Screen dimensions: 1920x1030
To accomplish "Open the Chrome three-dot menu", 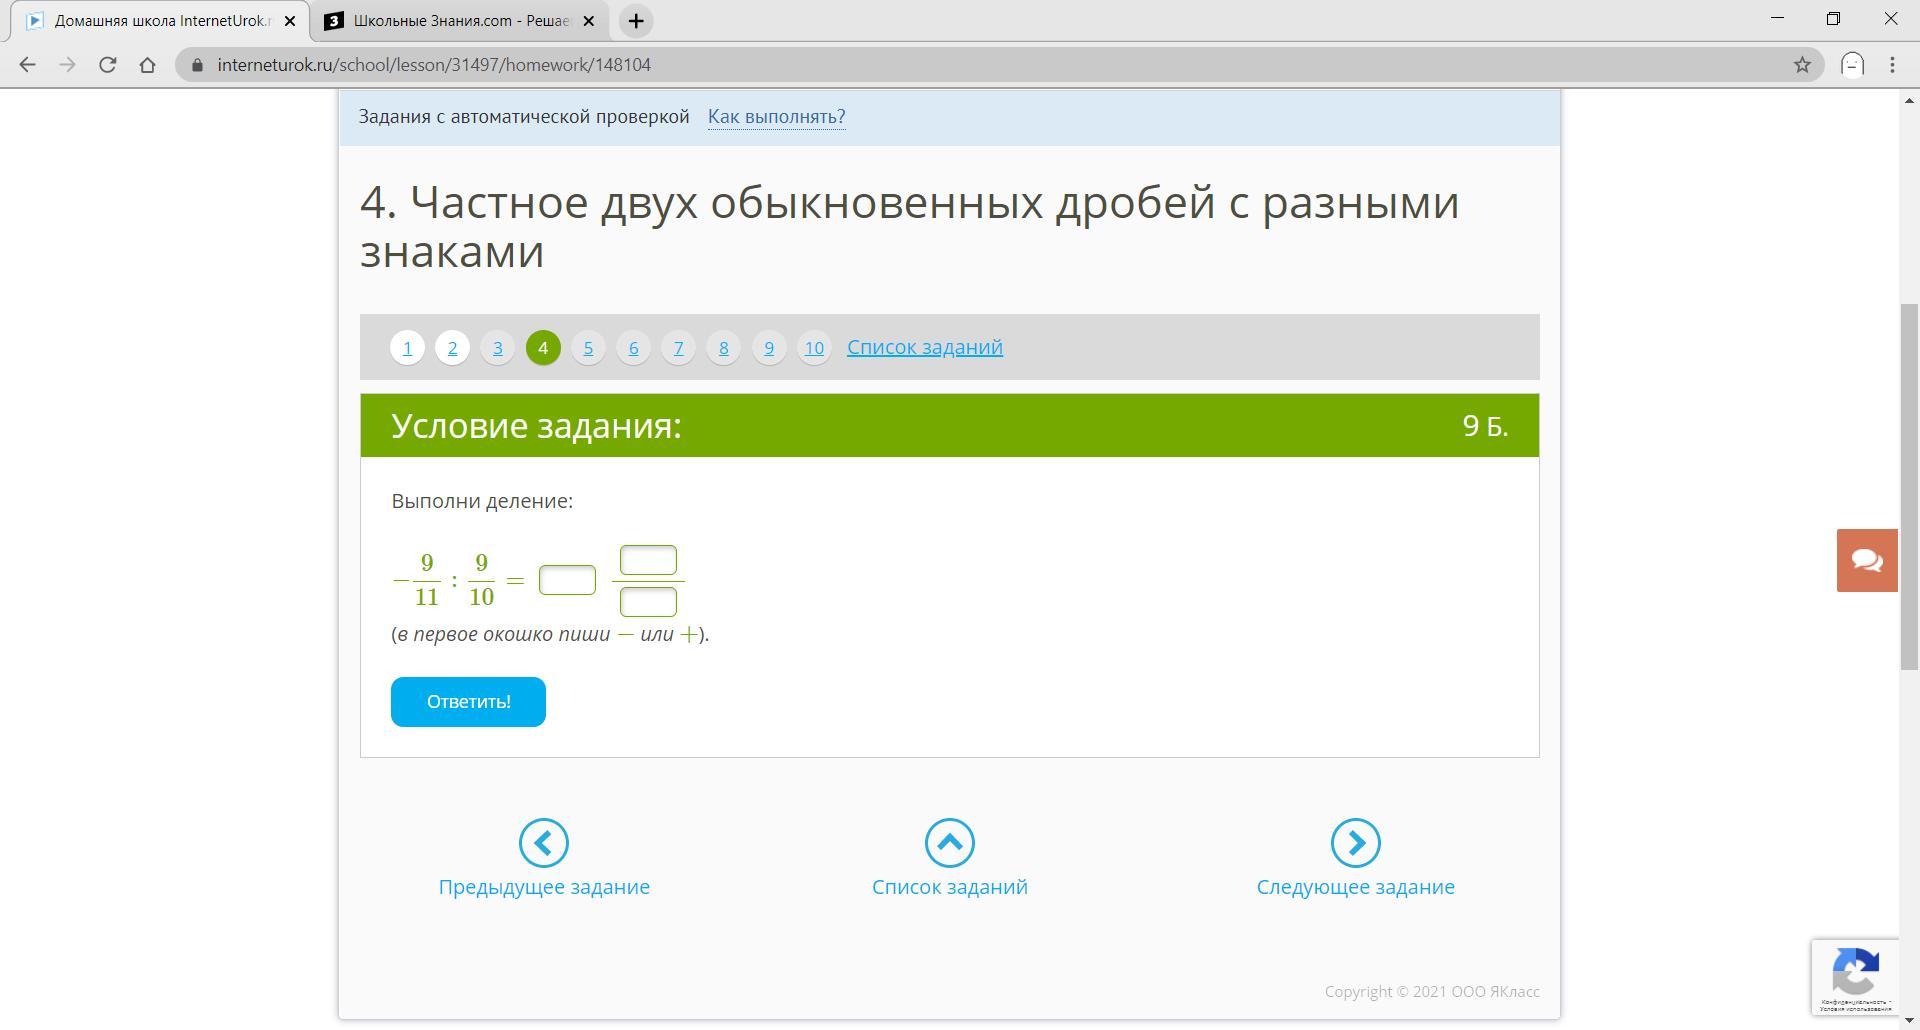I will click(x=1892, y=65).
